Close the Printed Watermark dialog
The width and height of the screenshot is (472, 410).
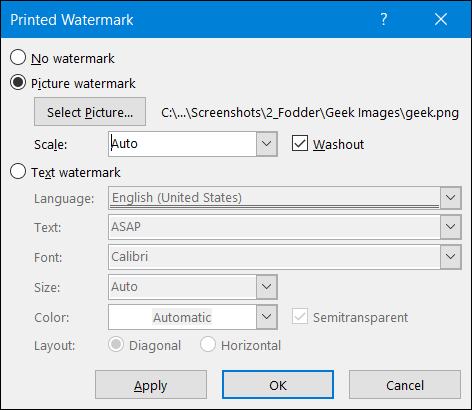tap(441, 19)
